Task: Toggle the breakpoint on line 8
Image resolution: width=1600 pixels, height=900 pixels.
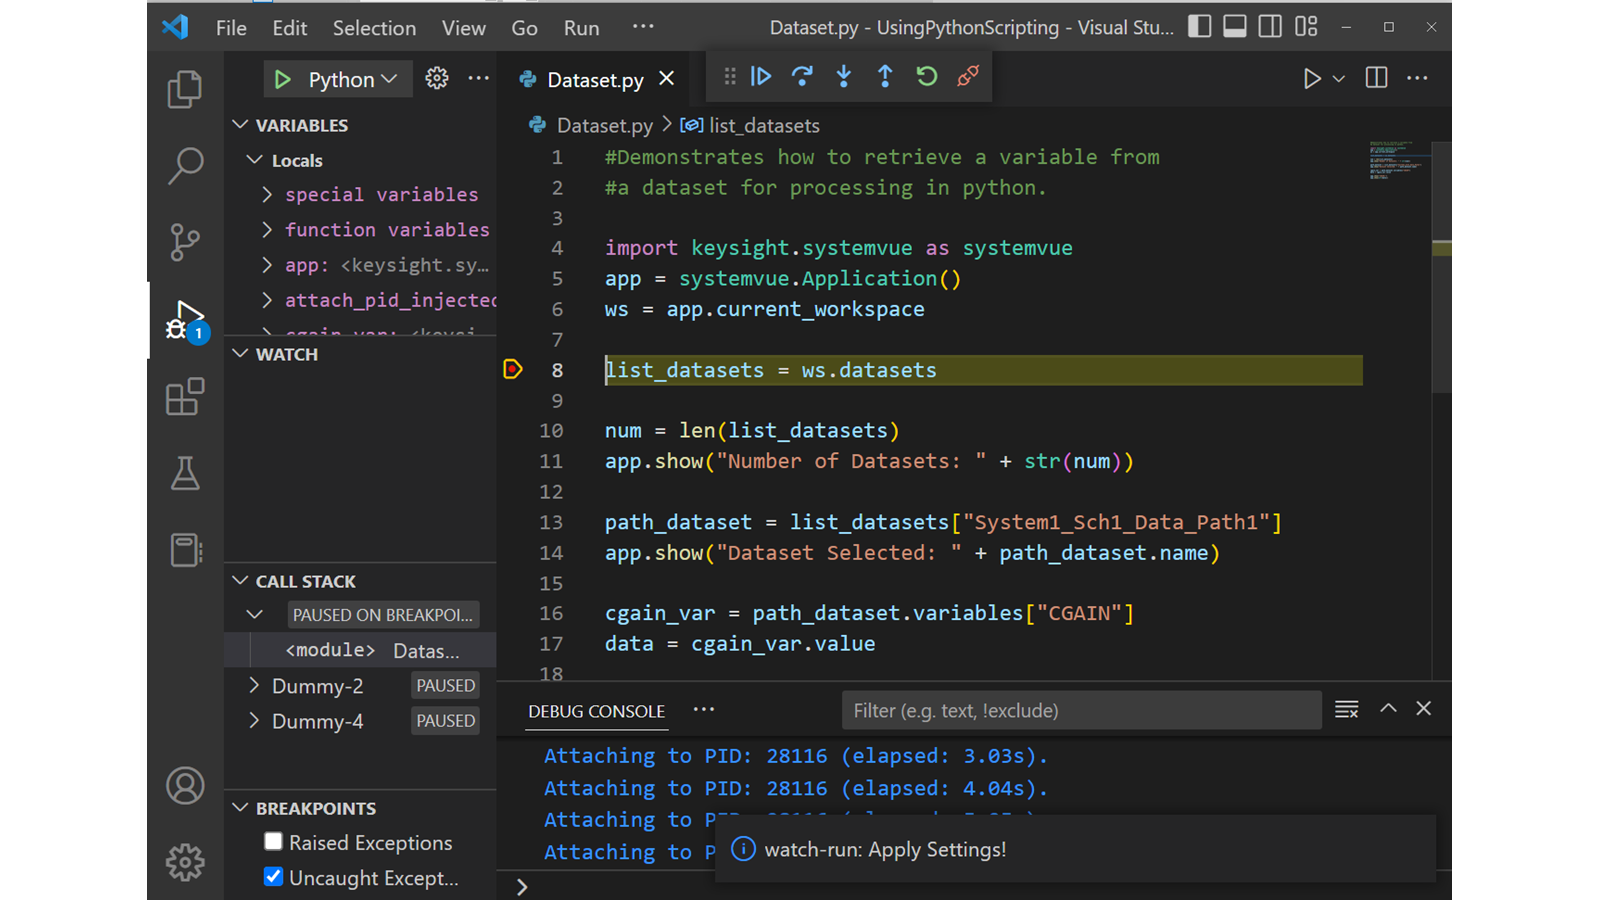Action: pyautogui.click(x=513, y=370)
